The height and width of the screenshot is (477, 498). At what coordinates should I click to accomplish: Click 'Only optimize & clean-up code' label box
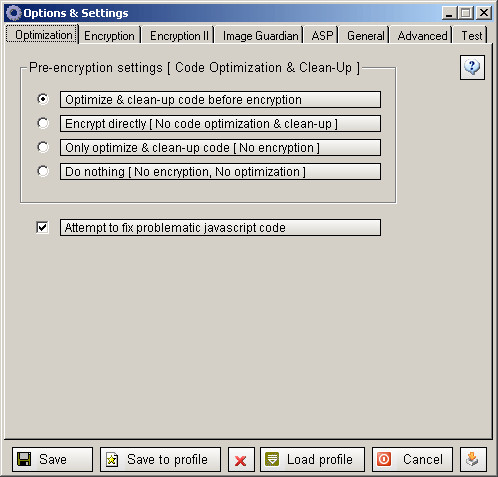[220, 148]
